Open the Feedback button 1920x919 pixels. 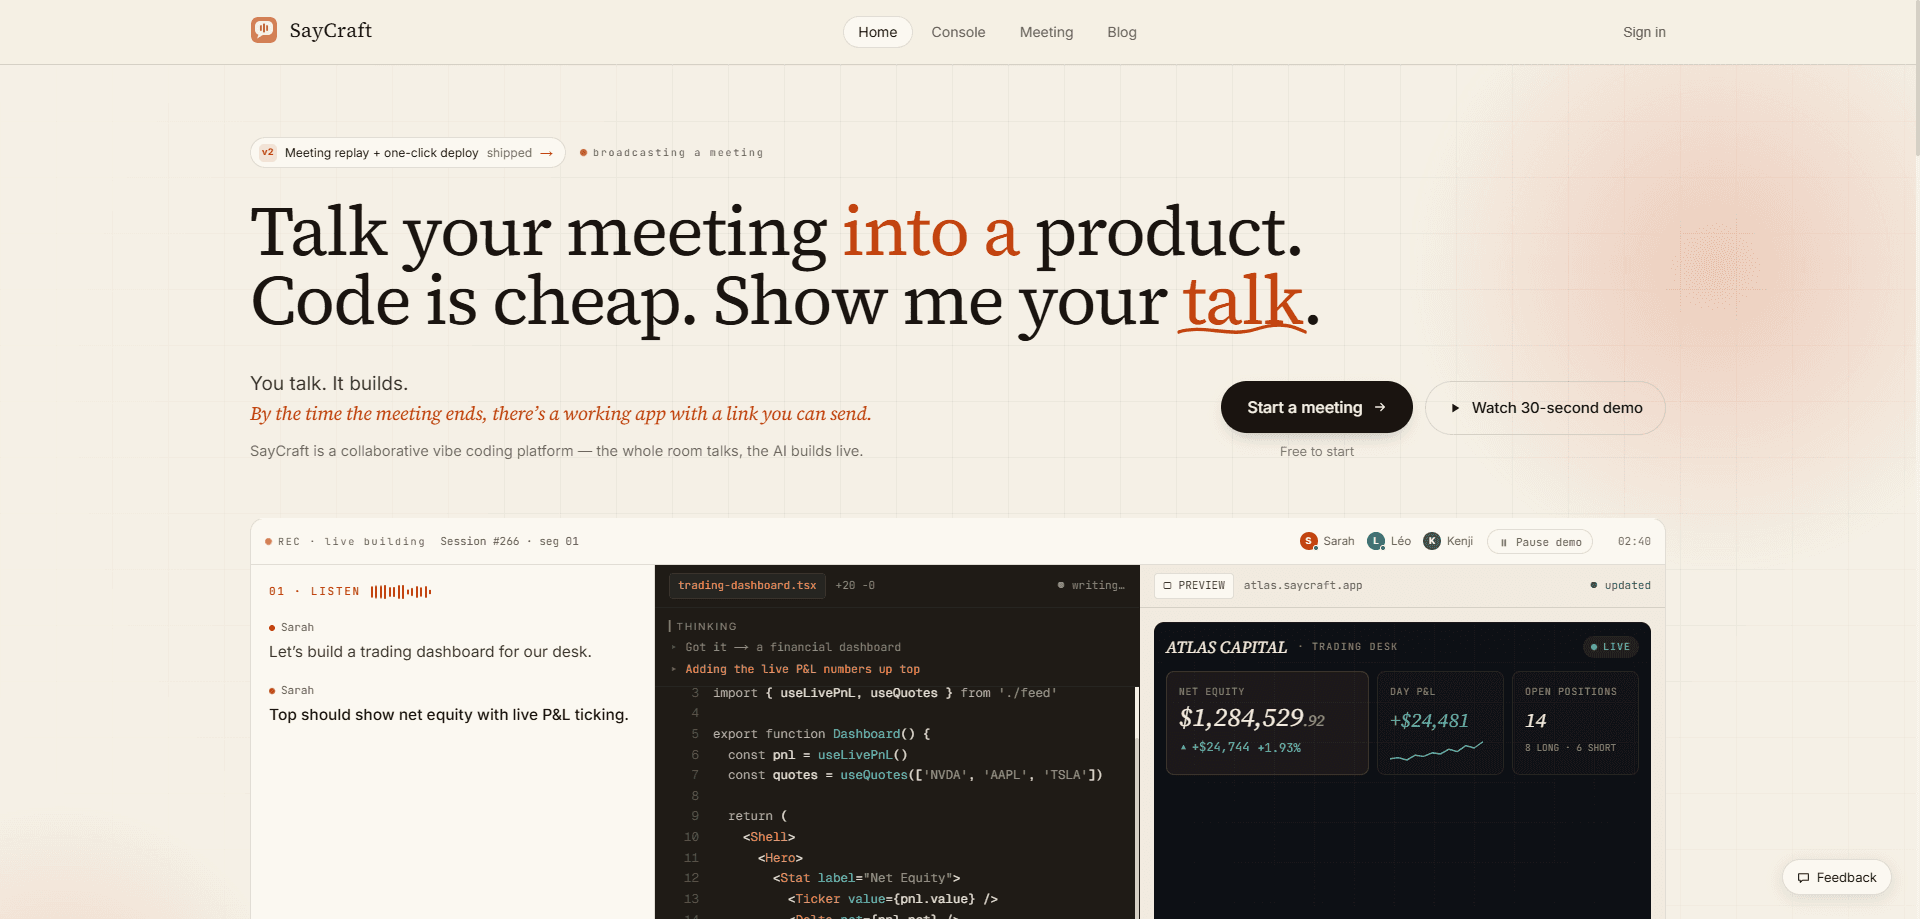click(1836, 878)
